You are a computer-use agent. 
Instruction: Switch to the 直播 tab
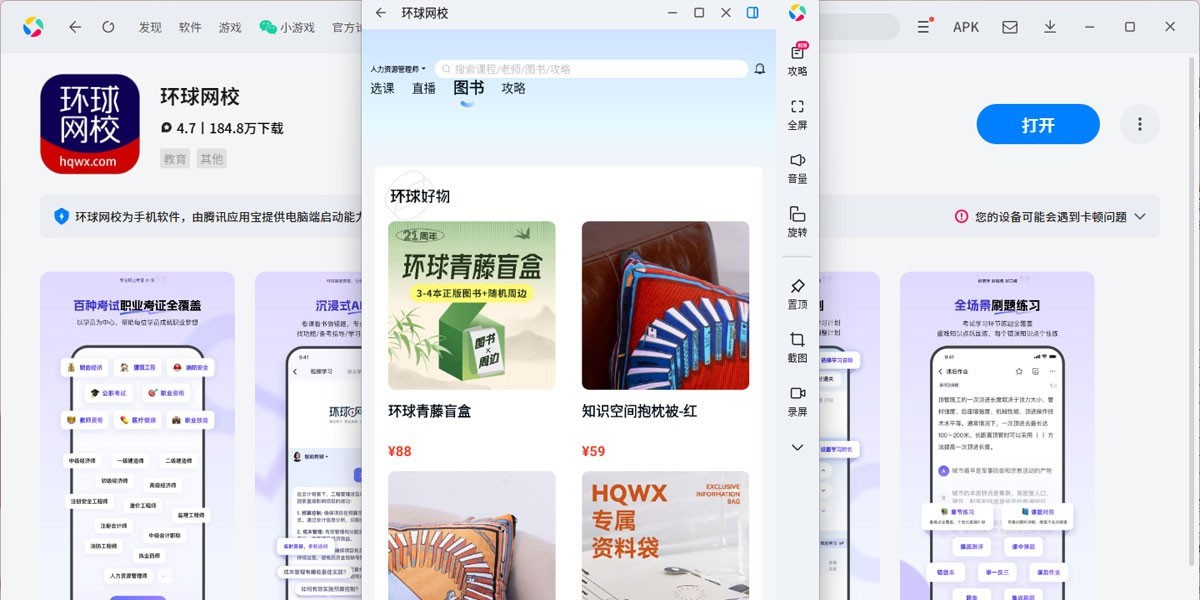tap(424, 88)
